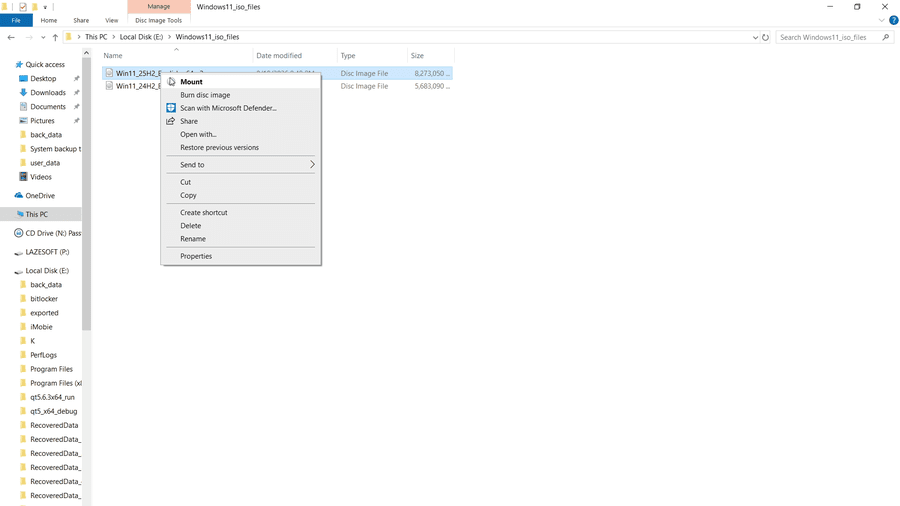Open exported folder in sidebar
Screen dimensions: 900x506
(44, 313)
